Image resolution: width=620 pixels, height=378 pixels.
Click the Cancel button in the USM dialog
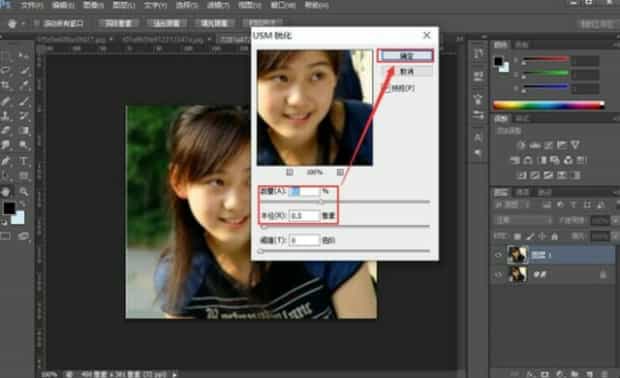click(x=406, y=72)
